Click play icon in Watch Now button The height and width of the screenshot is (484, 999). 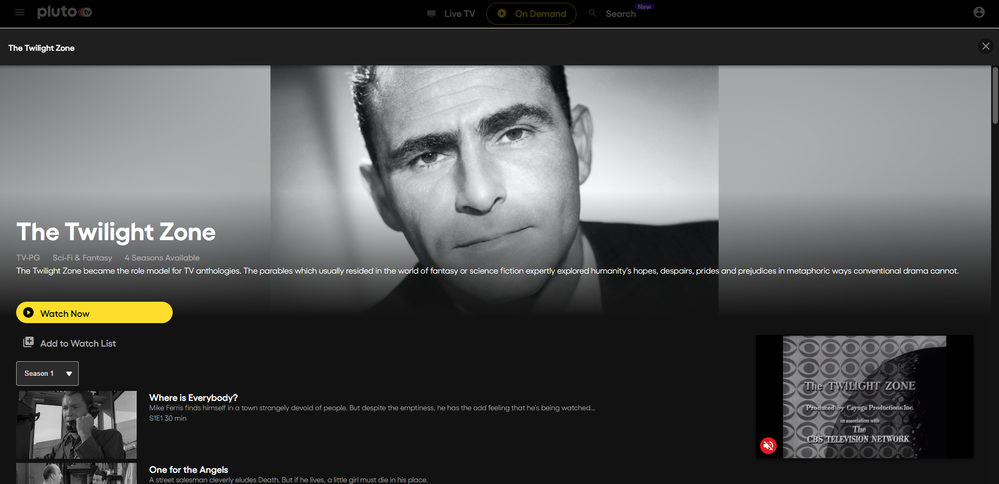pos(29,313)
